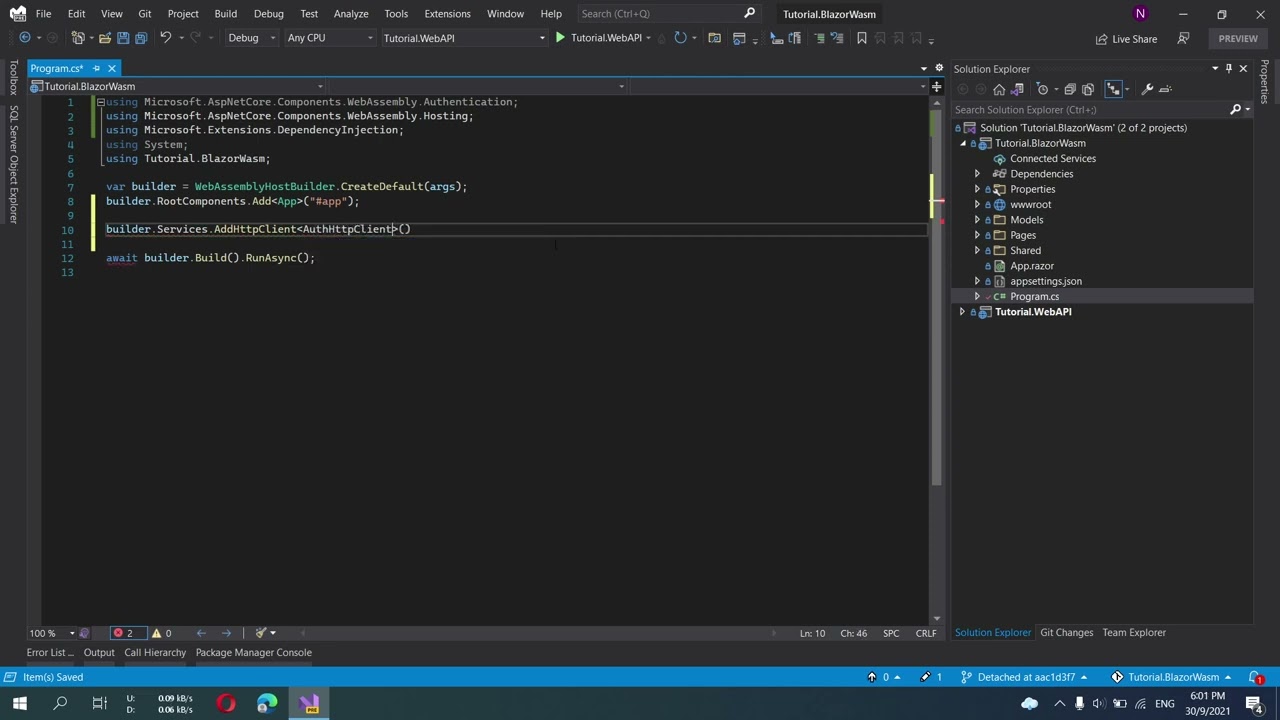Click the Live Share button

(x=1126, y=39)
